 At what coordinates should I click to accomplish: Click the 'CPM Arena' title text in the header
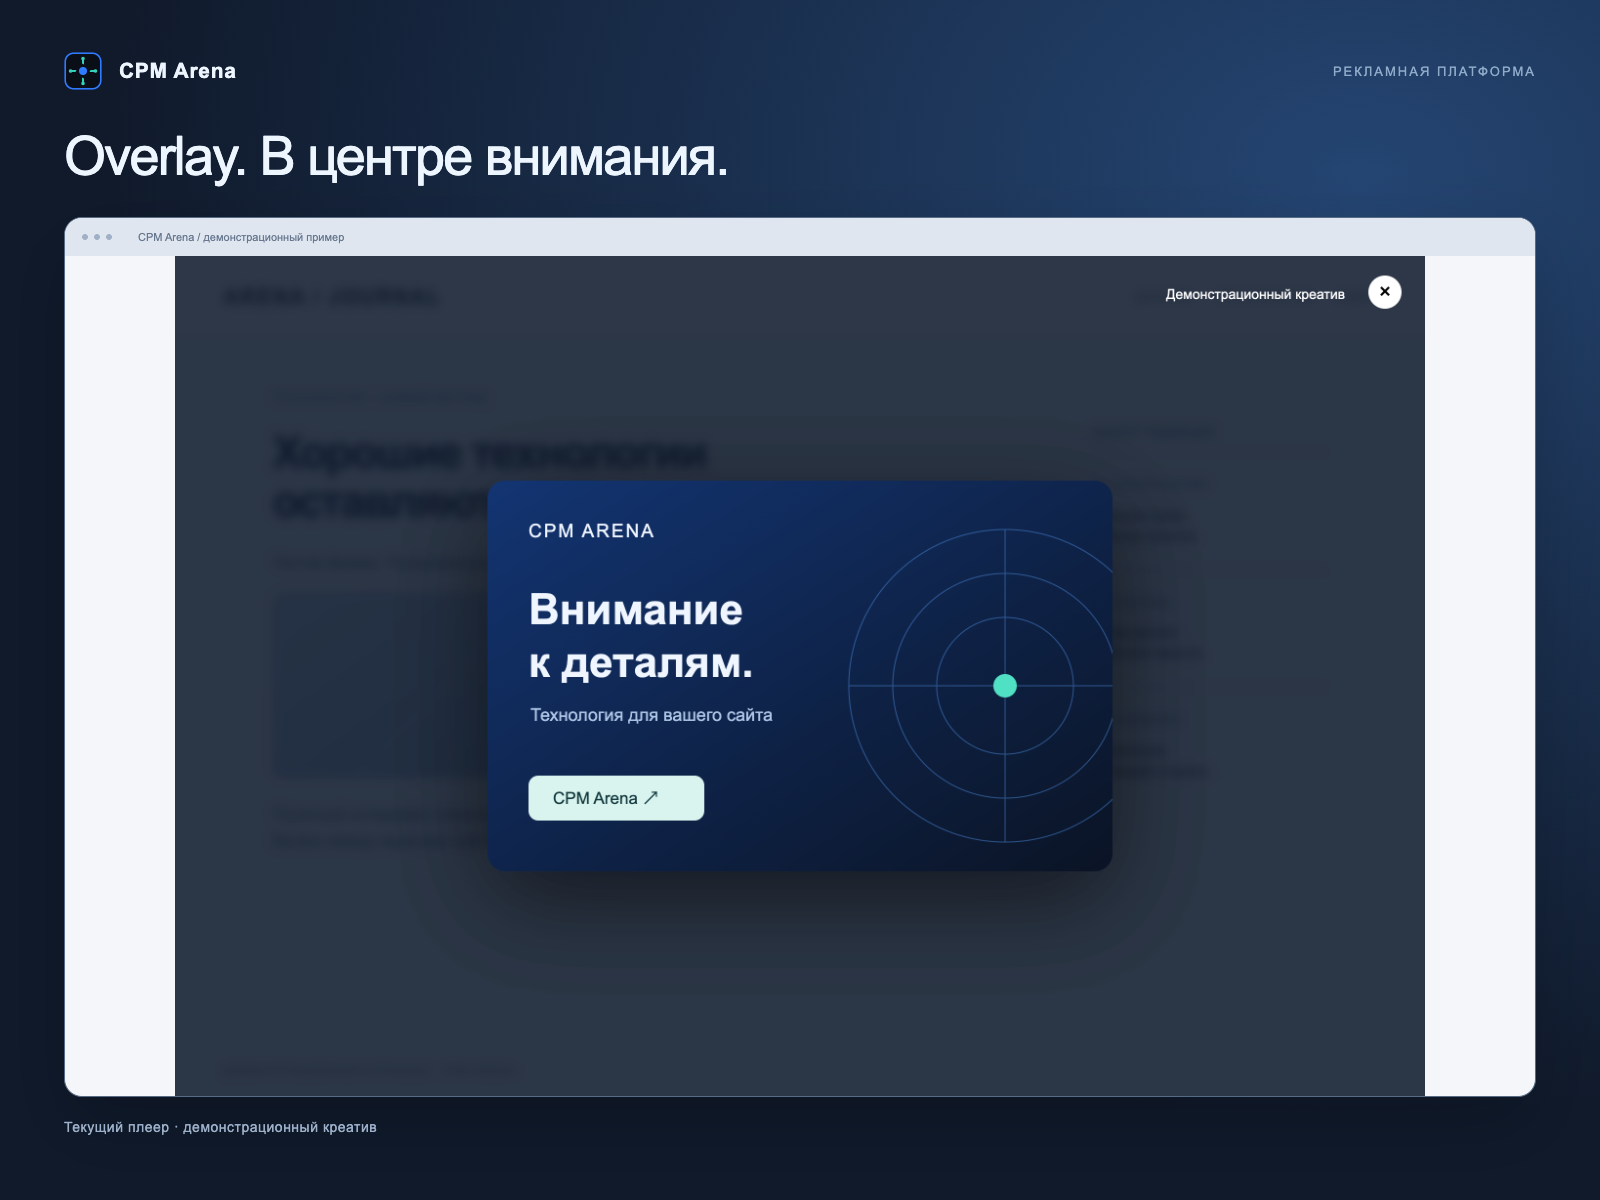178,71
